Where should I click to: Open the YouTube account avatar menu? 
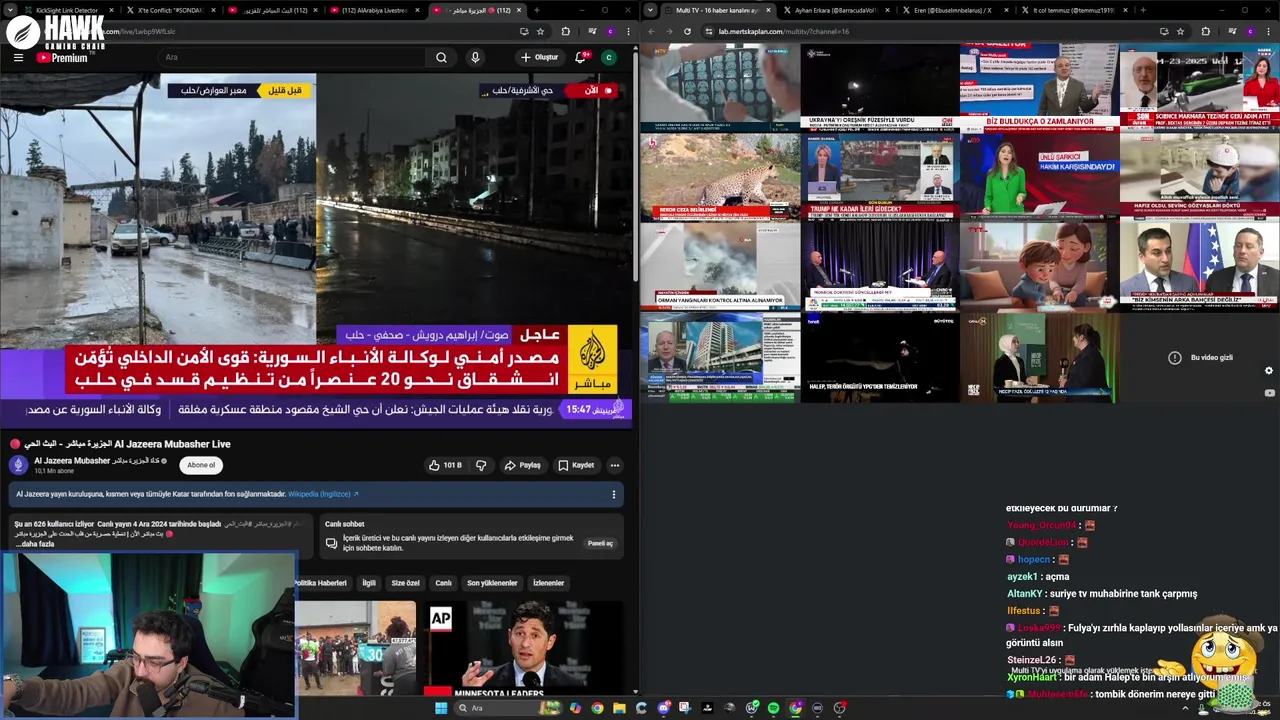608,57
